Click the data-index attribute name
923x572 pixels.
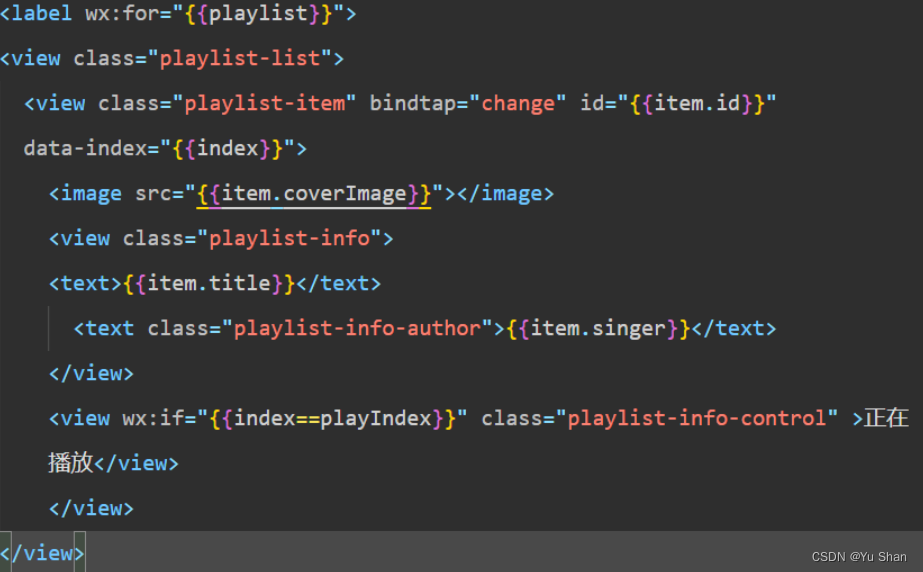pos(85,148)
